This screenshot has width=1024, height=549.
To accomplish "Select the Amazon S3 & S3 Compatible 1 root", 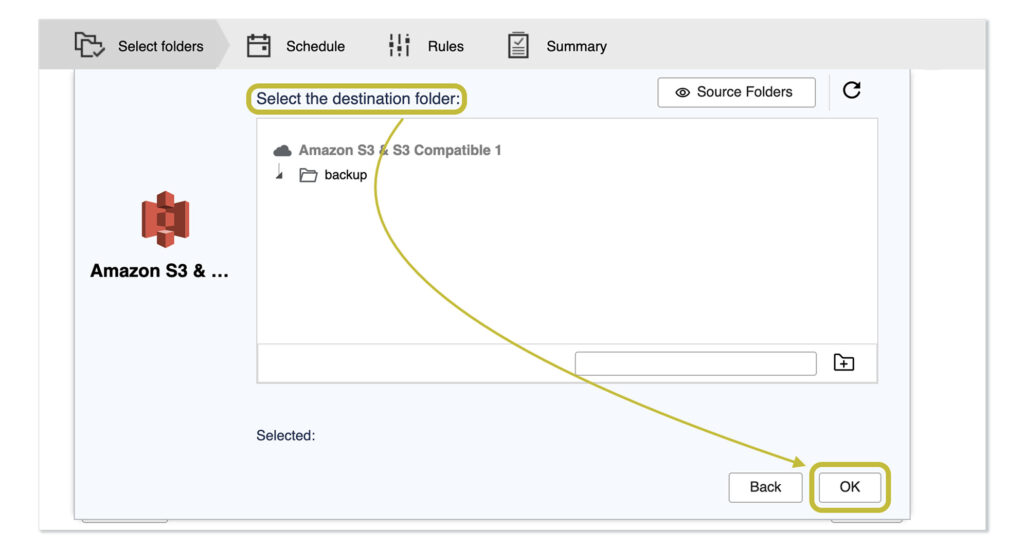I will [x=400, y=150].
